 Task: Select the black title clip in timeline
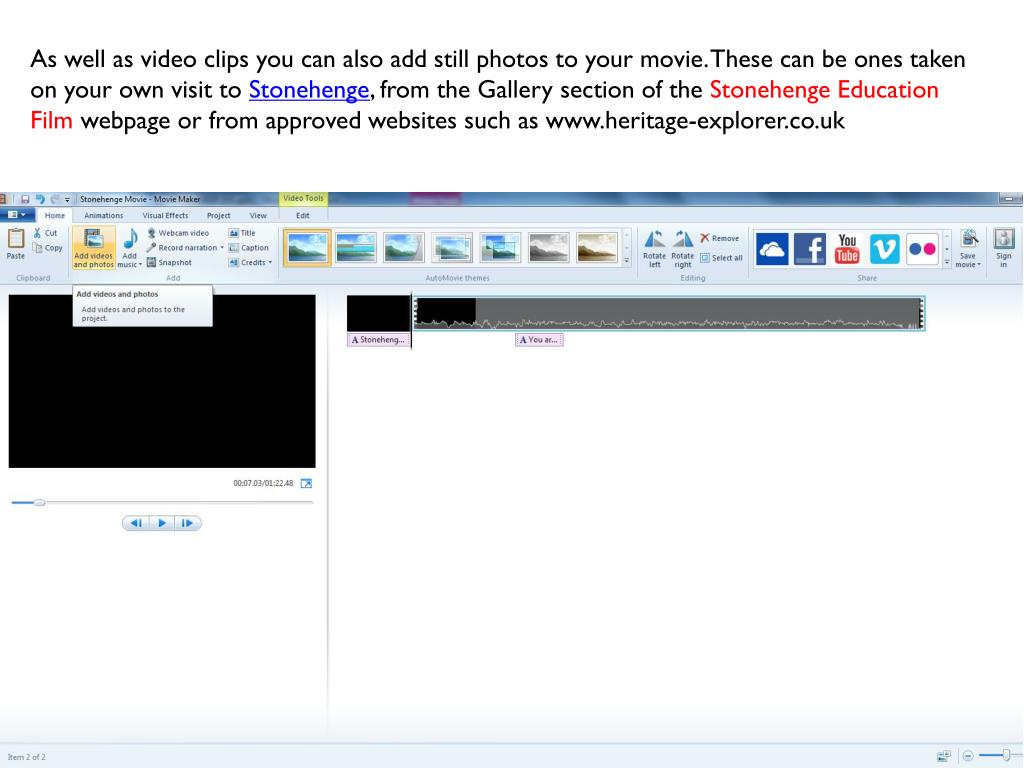click(x=378, y=313)
